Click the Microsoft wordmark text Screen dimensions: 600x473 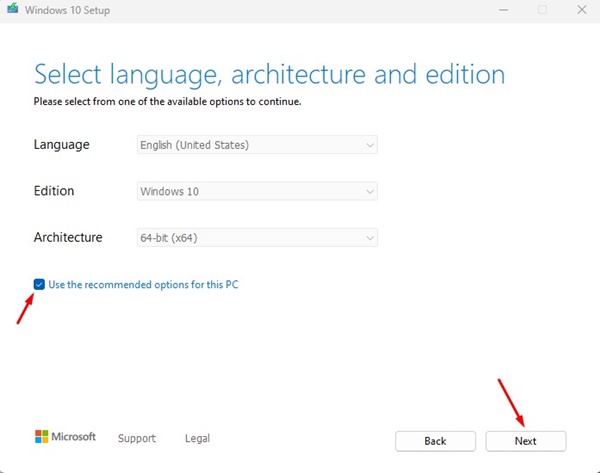tap(73, 437)
